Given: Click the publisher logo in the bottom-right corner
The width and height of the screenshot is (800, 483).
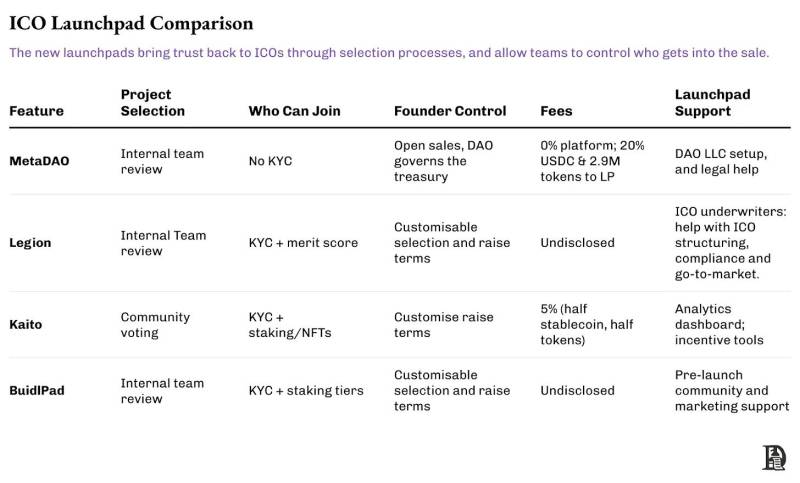Looking at the screenshot, I should 774,458.
